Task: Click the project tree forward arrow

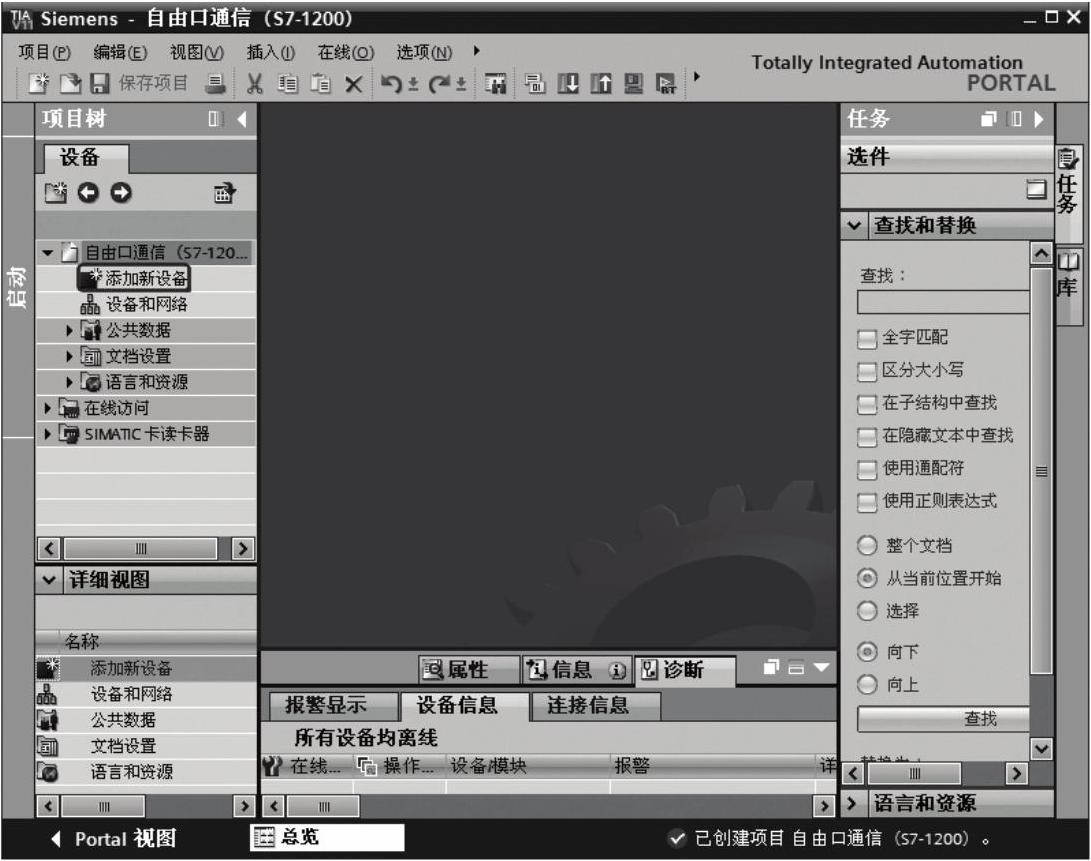Action: (x=121, y=192)
